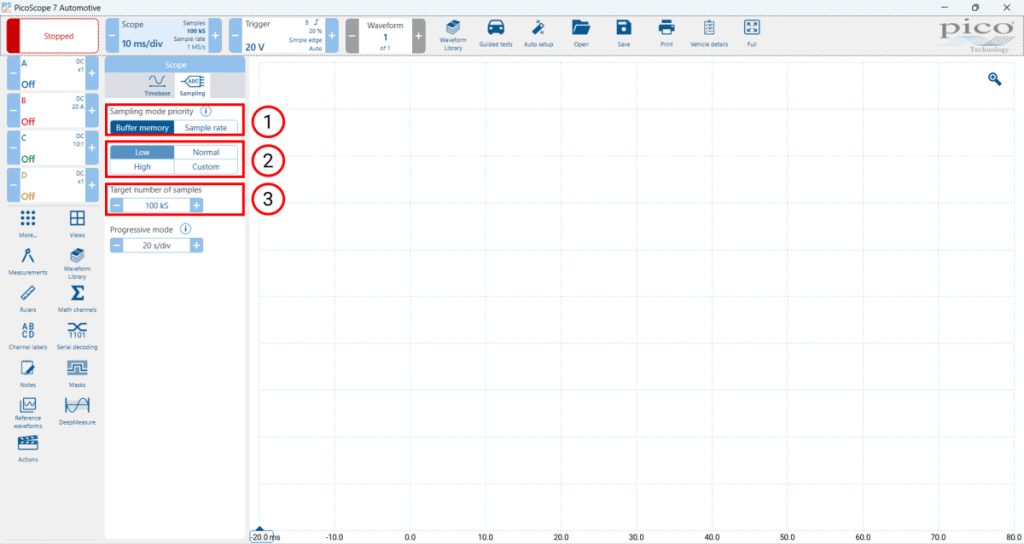
Task: Open Channel labels tool
Action: pyautogui.click(x=27, y=336)
